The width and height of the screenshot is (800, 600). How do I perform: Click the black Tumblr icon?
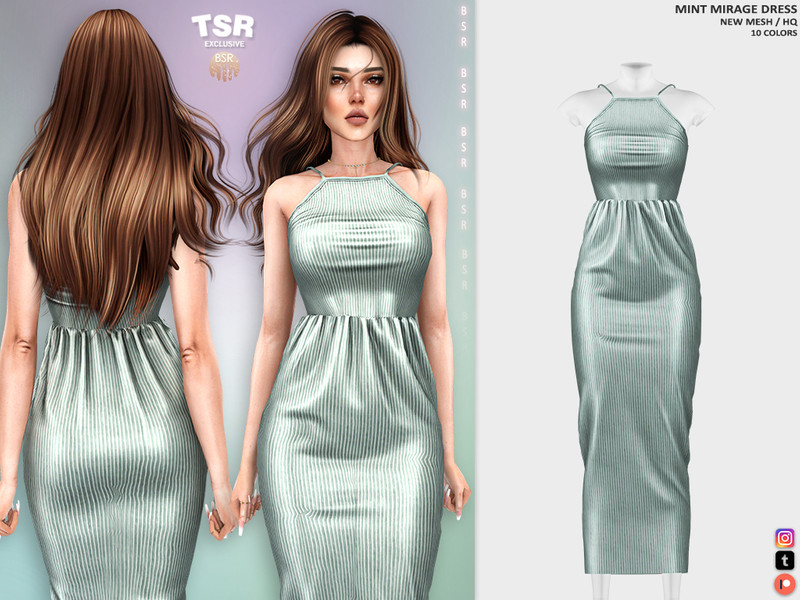[784, 561]
